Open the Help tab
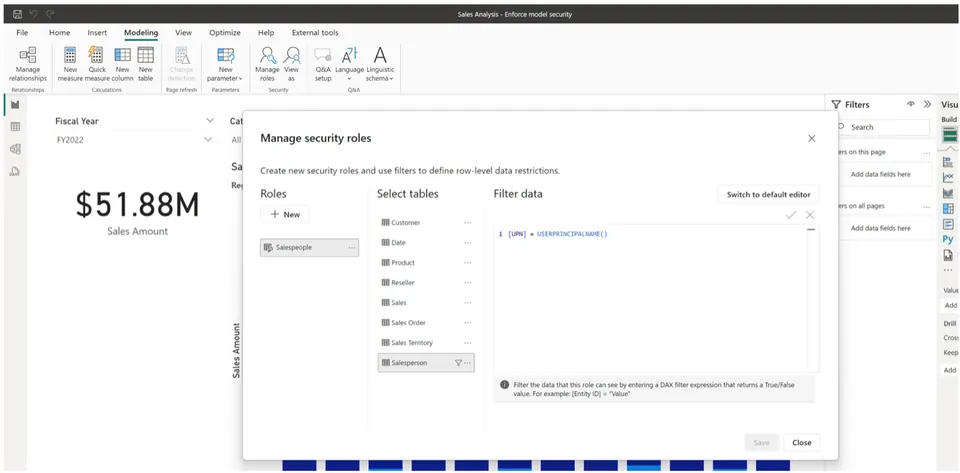960x473 pixels. (x=266, y=32)
